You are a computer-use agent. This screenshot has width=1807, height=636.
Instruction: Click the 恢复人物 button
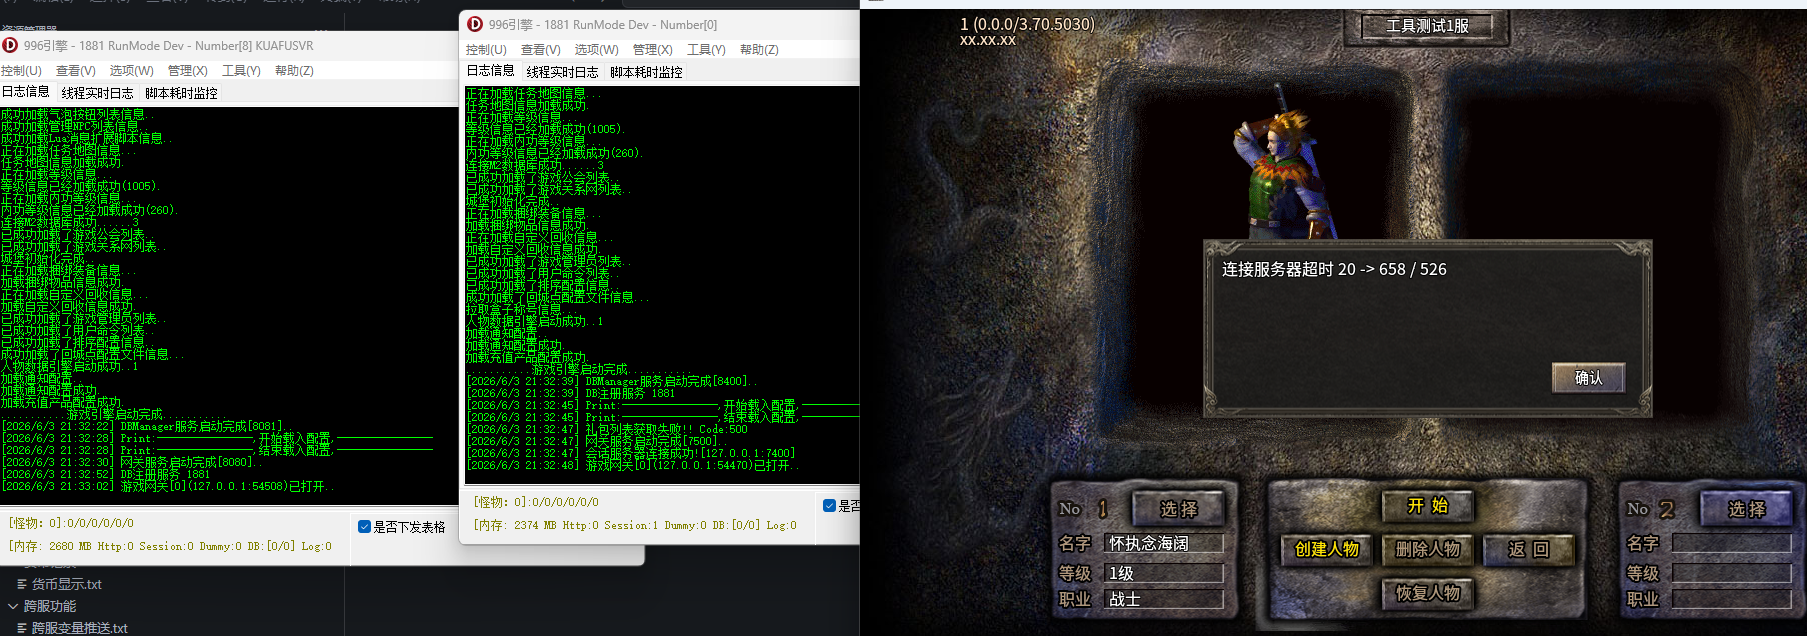[x=1427, y=593]
